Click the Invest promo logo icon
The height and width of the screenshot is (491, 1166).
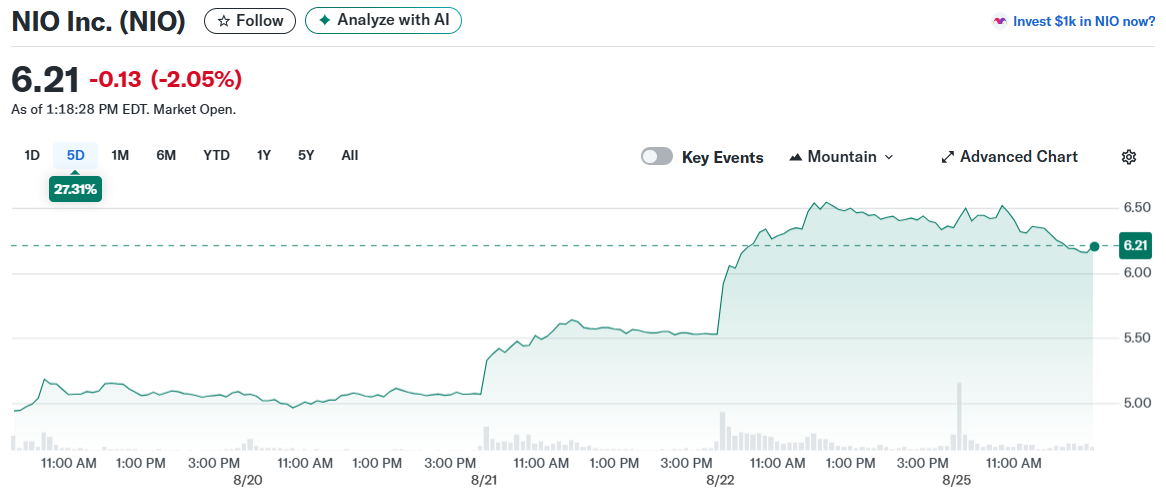(x=999, y=22)
